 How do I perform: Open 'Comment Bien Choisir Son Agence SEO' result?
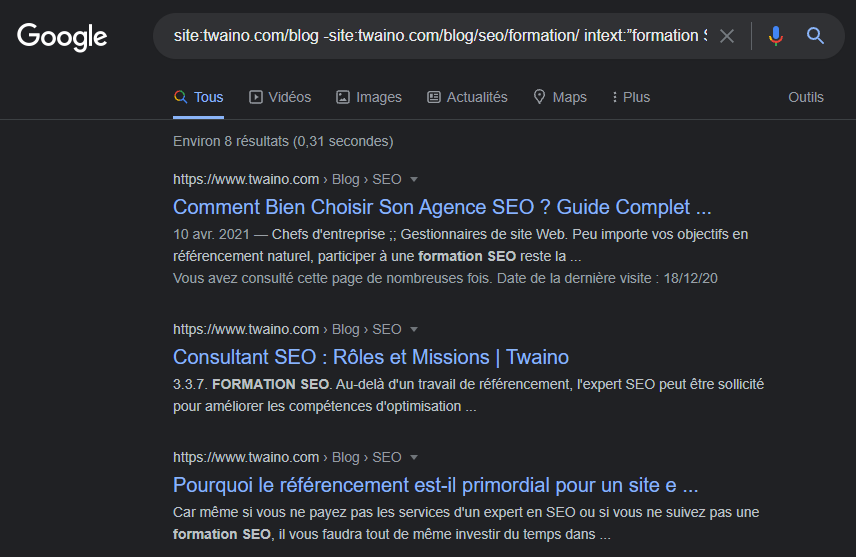tap(442, 208)
